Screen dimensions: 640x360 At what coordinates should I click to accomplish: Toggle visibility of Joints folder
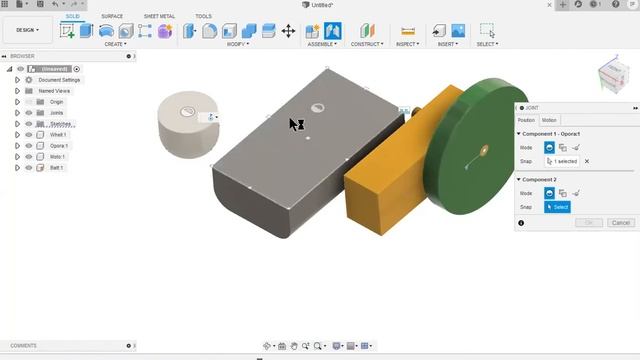click(x=29, y=113)
